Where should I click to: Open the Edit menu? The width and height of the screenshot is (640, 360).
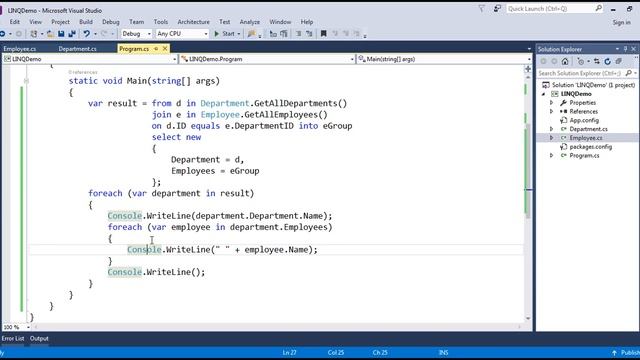click(x=15, y=22)
